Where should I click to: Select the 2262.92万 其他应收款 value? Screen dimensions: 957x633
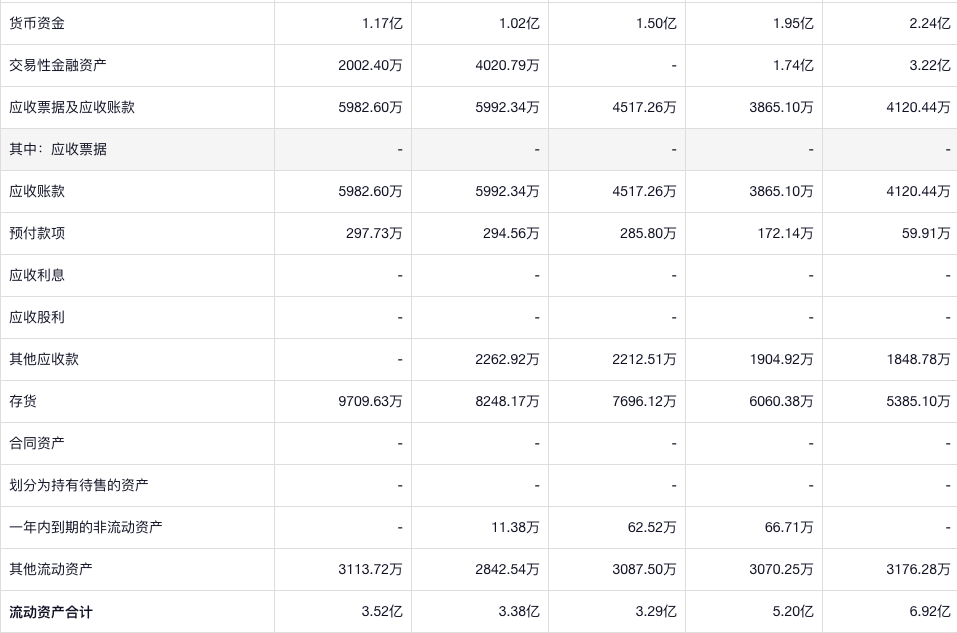tap(507, 359)
